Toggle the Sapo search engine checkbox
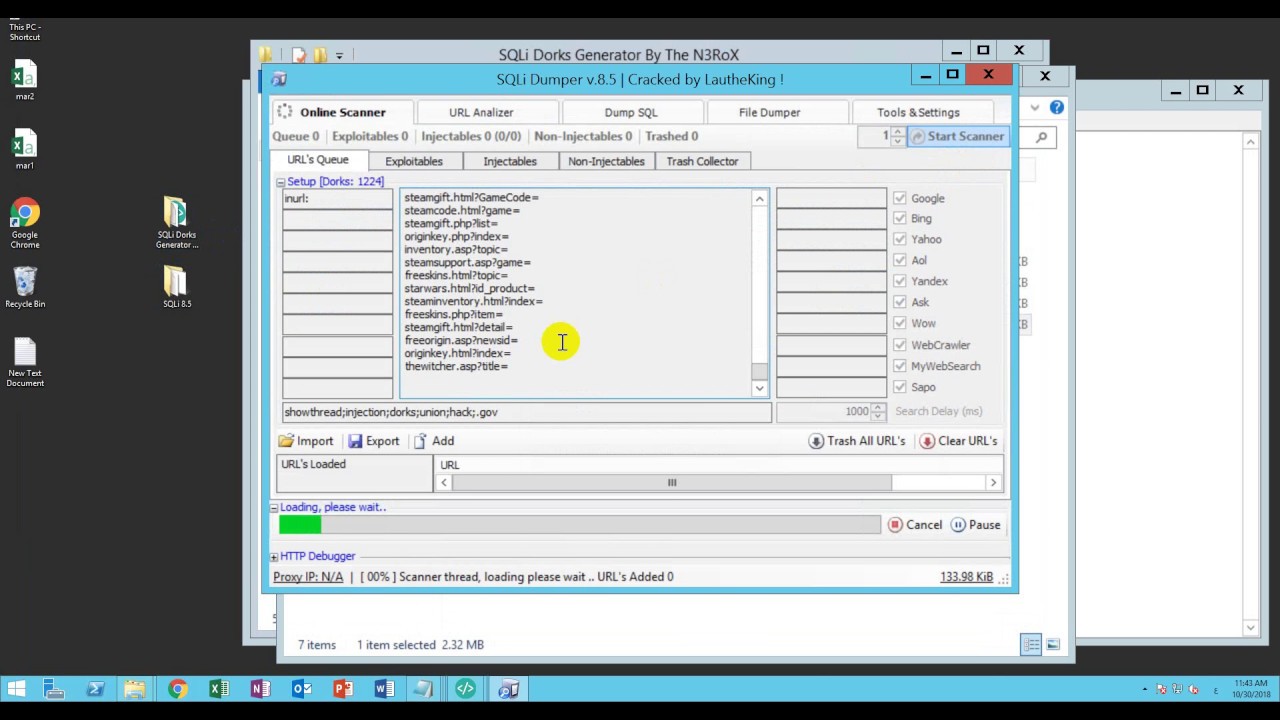This screenshot has width=1280, height=720. [x=900, y=387]
